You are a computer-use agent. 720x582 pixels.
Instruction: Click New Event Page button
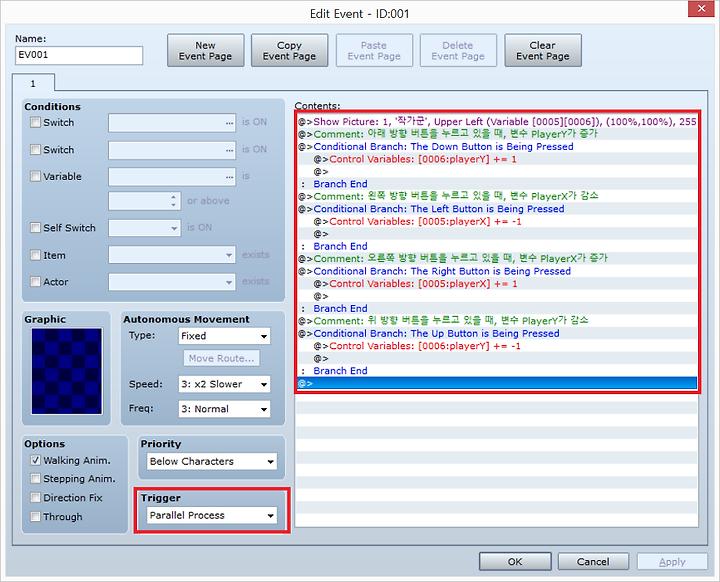pos(205,51)
